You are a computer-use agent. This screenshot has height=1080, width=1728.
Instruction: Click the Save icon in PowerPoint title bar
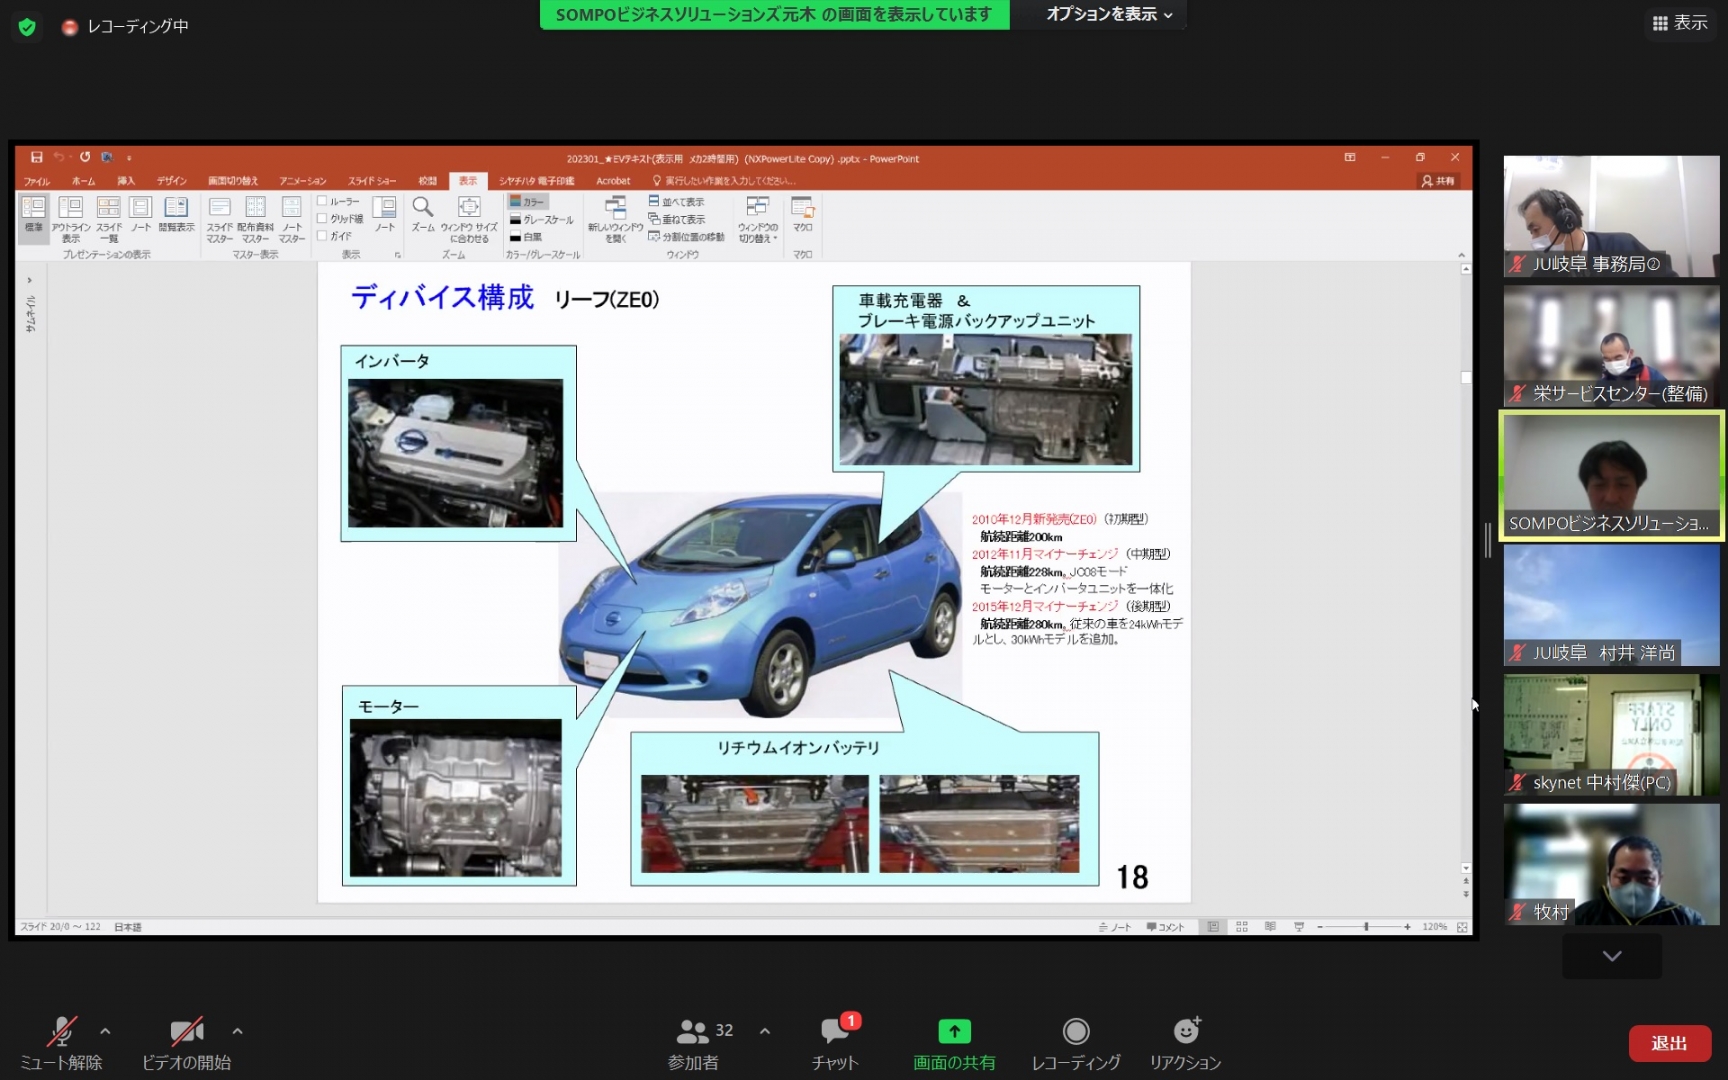(x=36, y=157)
